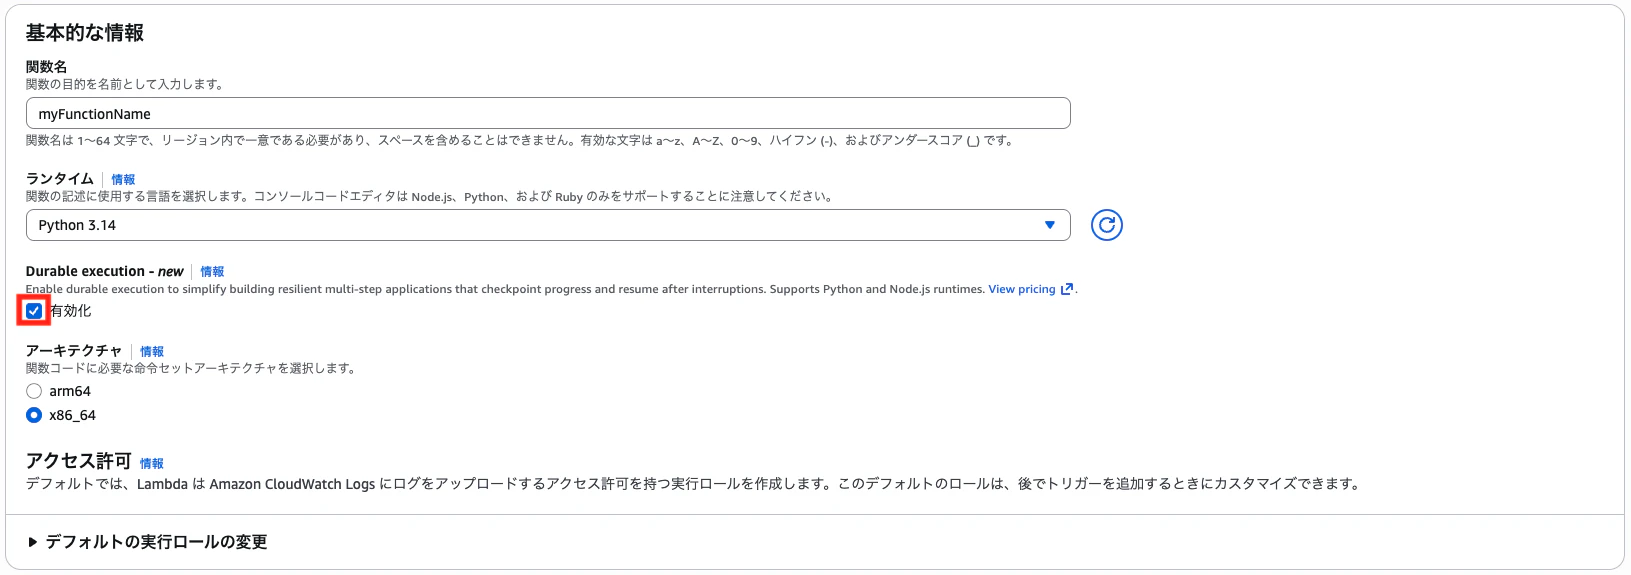This screenshot has width=1631, height=575.
Task: Click 関数の目的を名前として入力します hint text
Action: [125, 85]
